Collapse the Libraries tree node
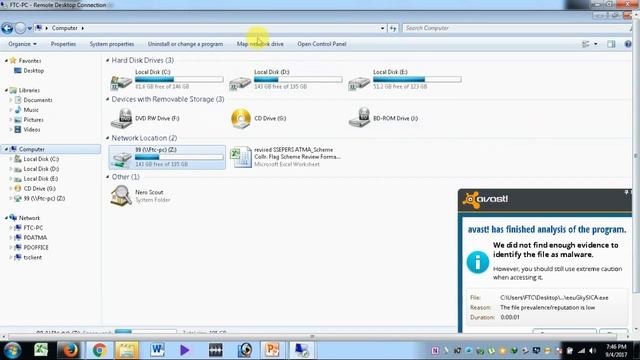 point(6,90)
